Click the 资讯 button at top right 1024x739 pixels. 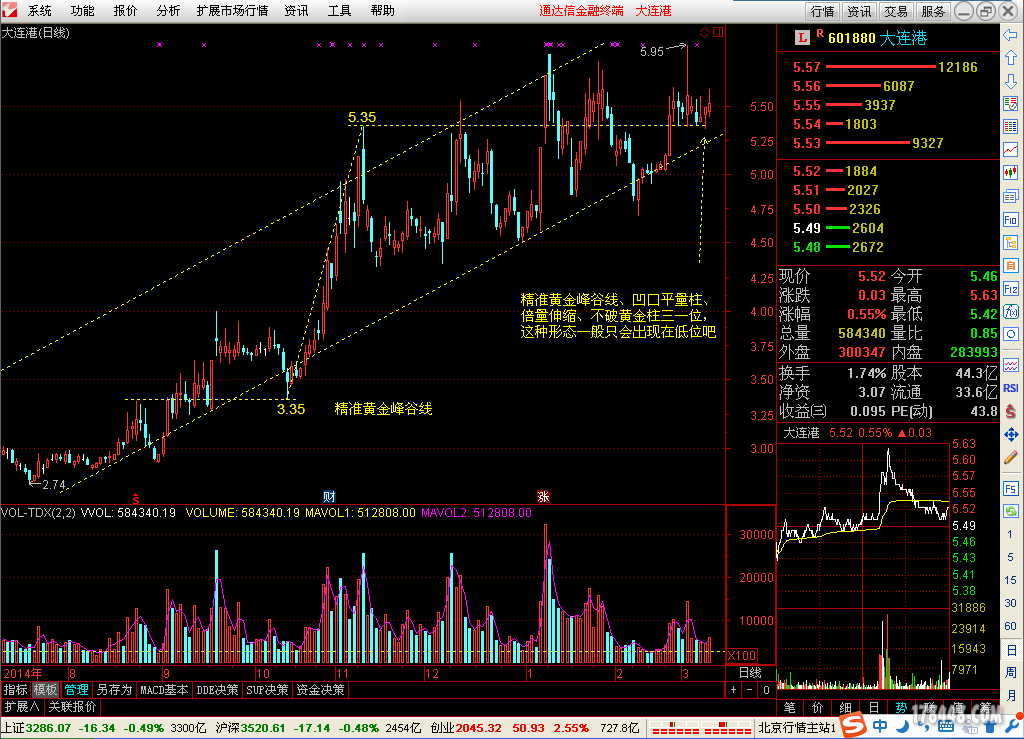pos(859,11)
